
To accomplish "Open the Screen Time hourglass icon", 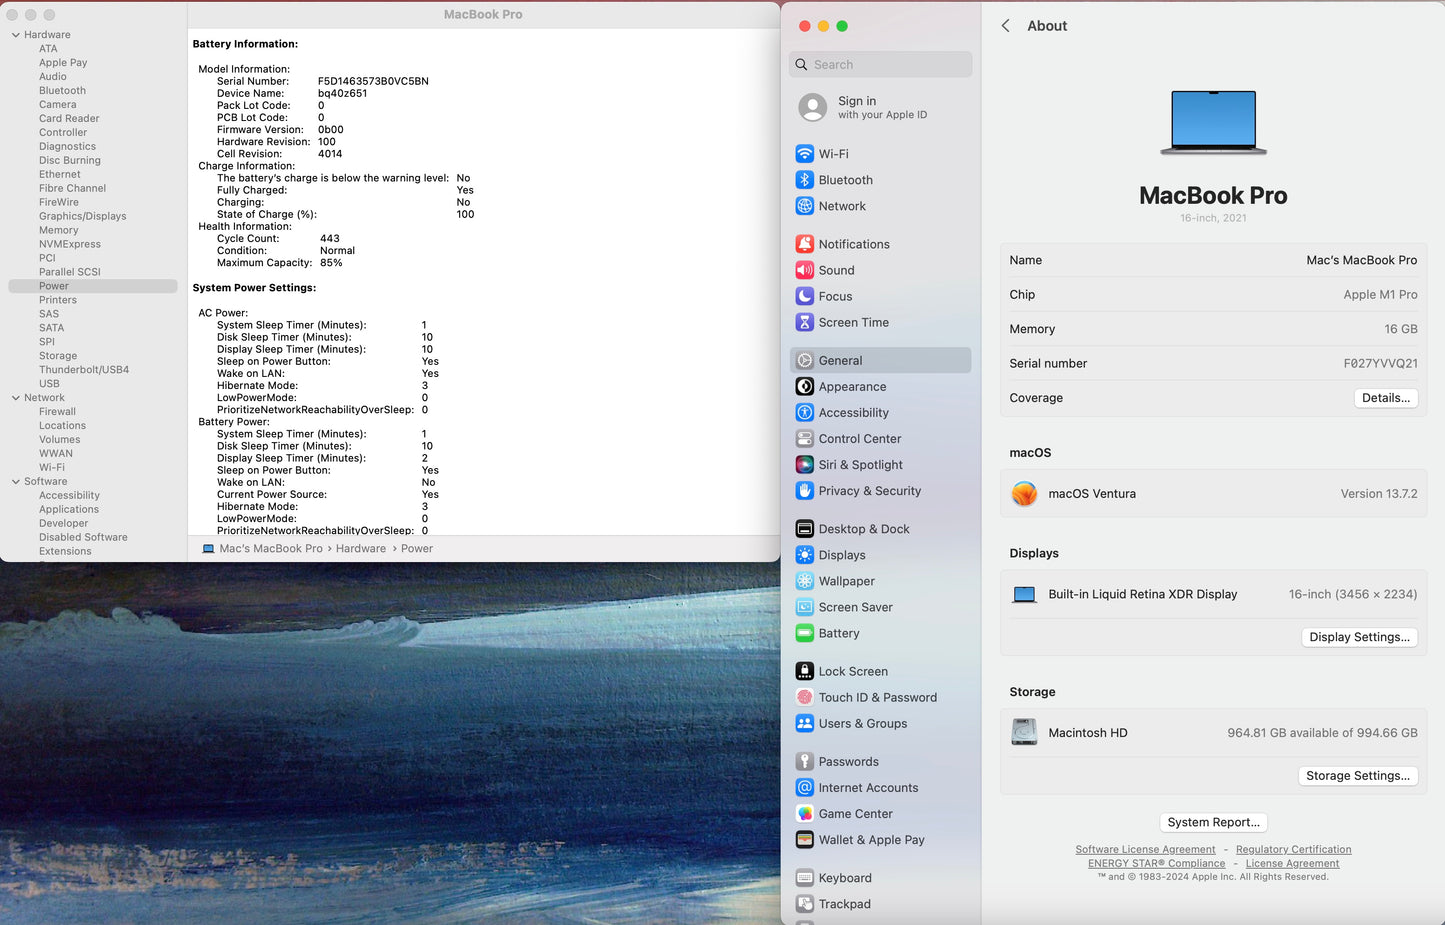I will coord(805,322).
